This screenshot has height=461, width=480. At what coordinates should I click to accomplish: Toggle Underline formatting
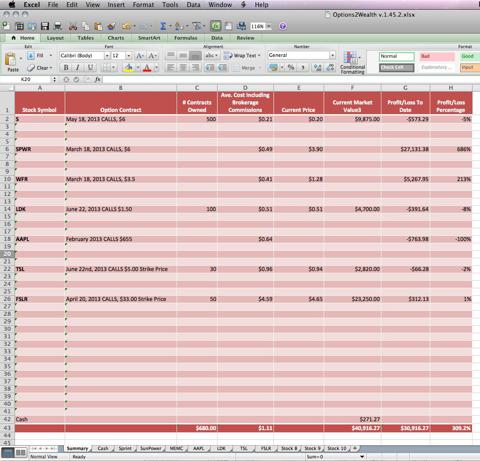pyautogui.click(x=90, y=68)
